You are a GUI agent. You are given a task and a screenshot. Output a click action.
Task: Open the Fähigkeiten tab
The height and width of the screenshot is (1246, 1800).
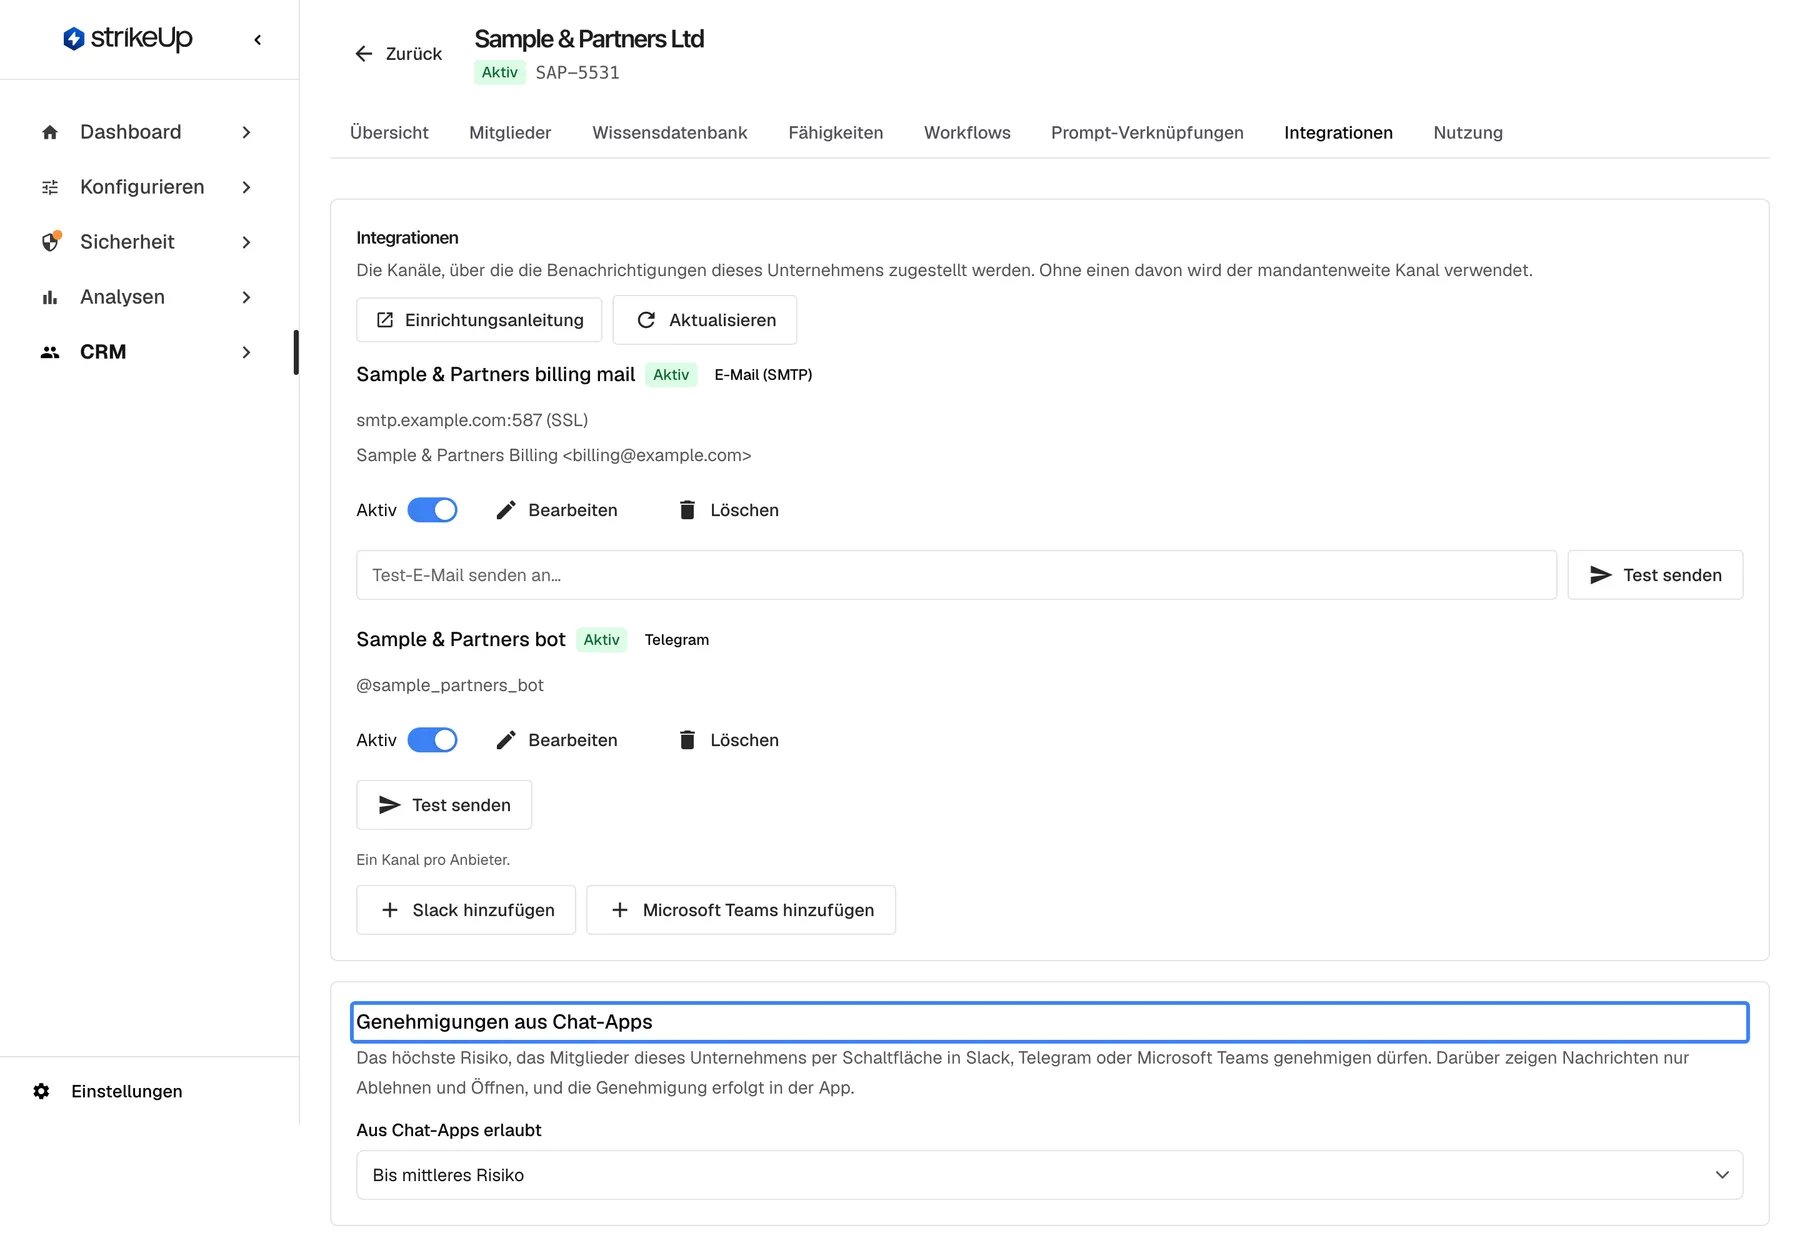pos(836,133)
